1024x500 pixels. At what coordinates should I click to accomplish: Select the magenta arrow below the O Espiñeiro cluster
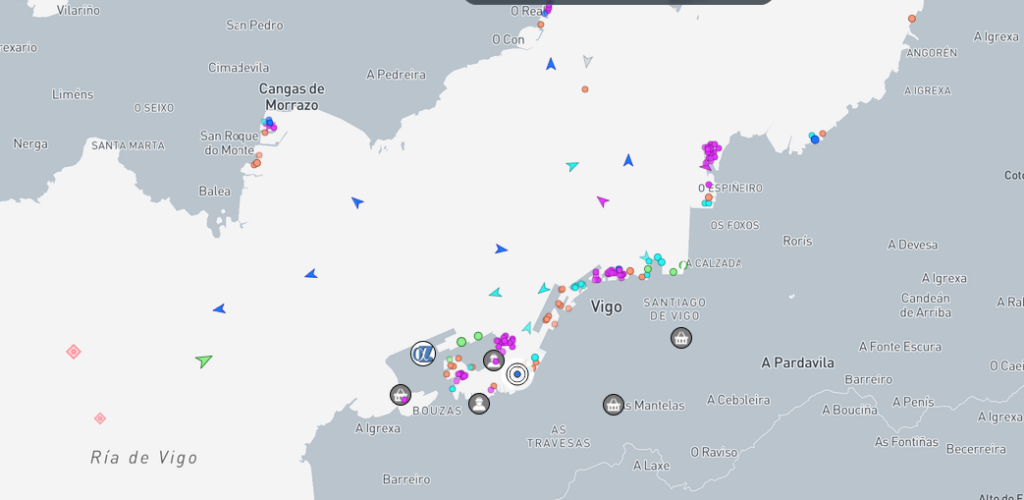705,166
